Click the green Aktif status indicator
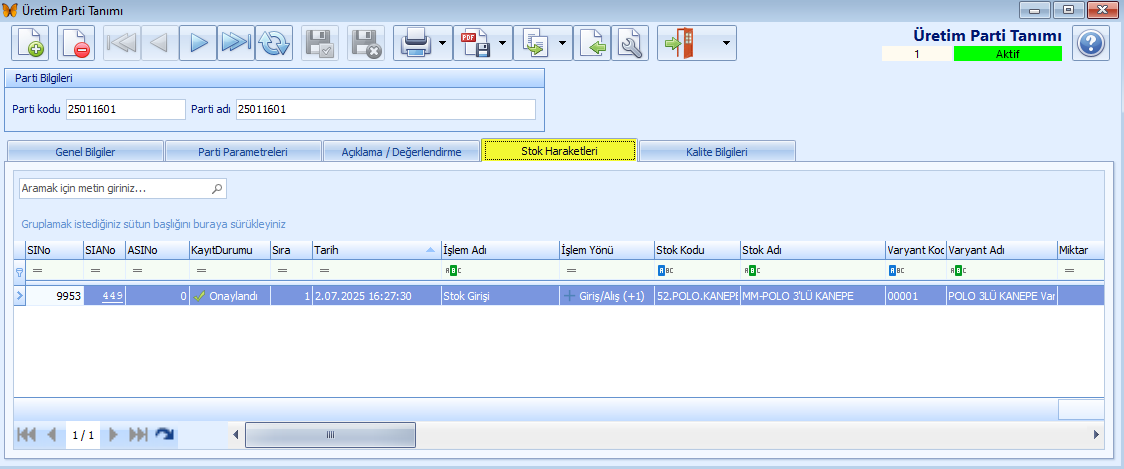Screen dimensions: 1124x469 [x=1007, y=54]
